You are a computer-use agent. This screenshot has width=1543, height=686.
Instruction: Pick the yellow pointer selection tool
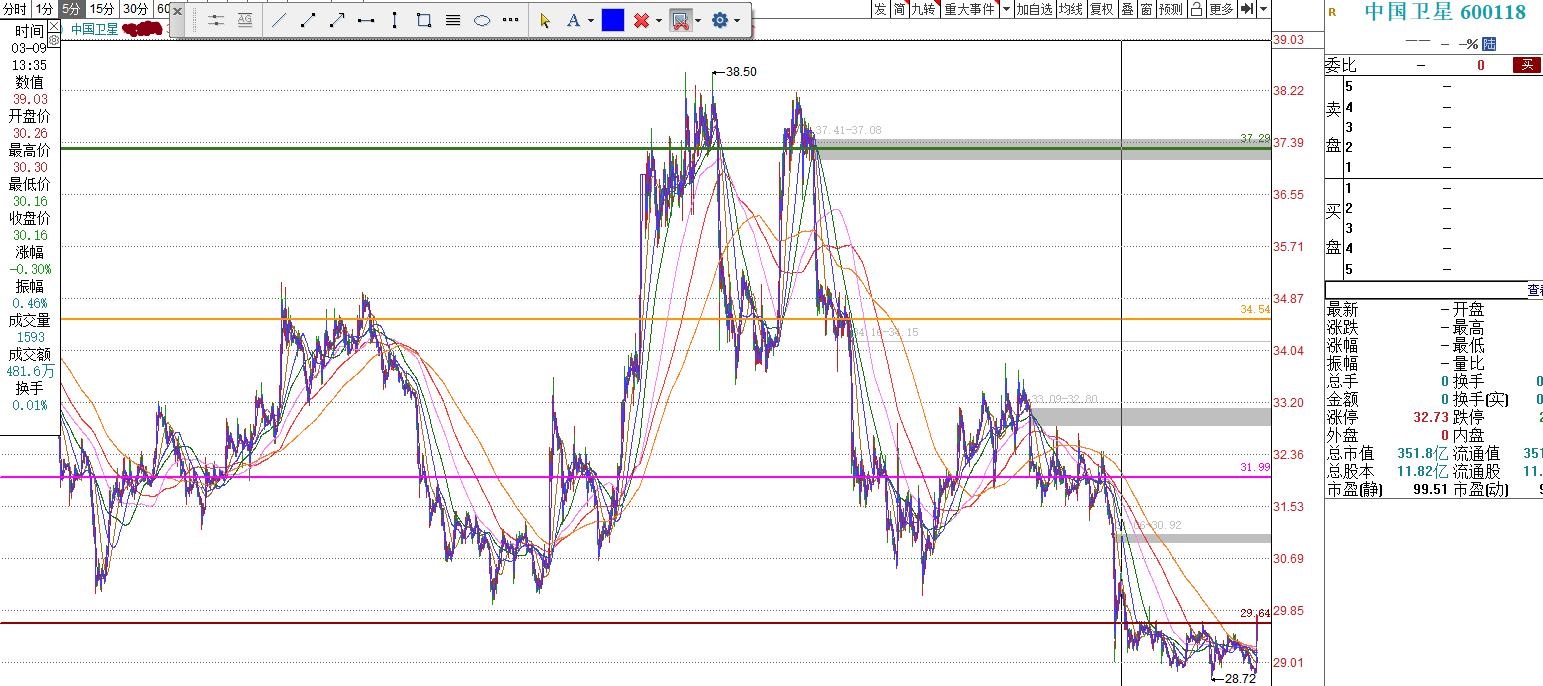tap(545, 20)
